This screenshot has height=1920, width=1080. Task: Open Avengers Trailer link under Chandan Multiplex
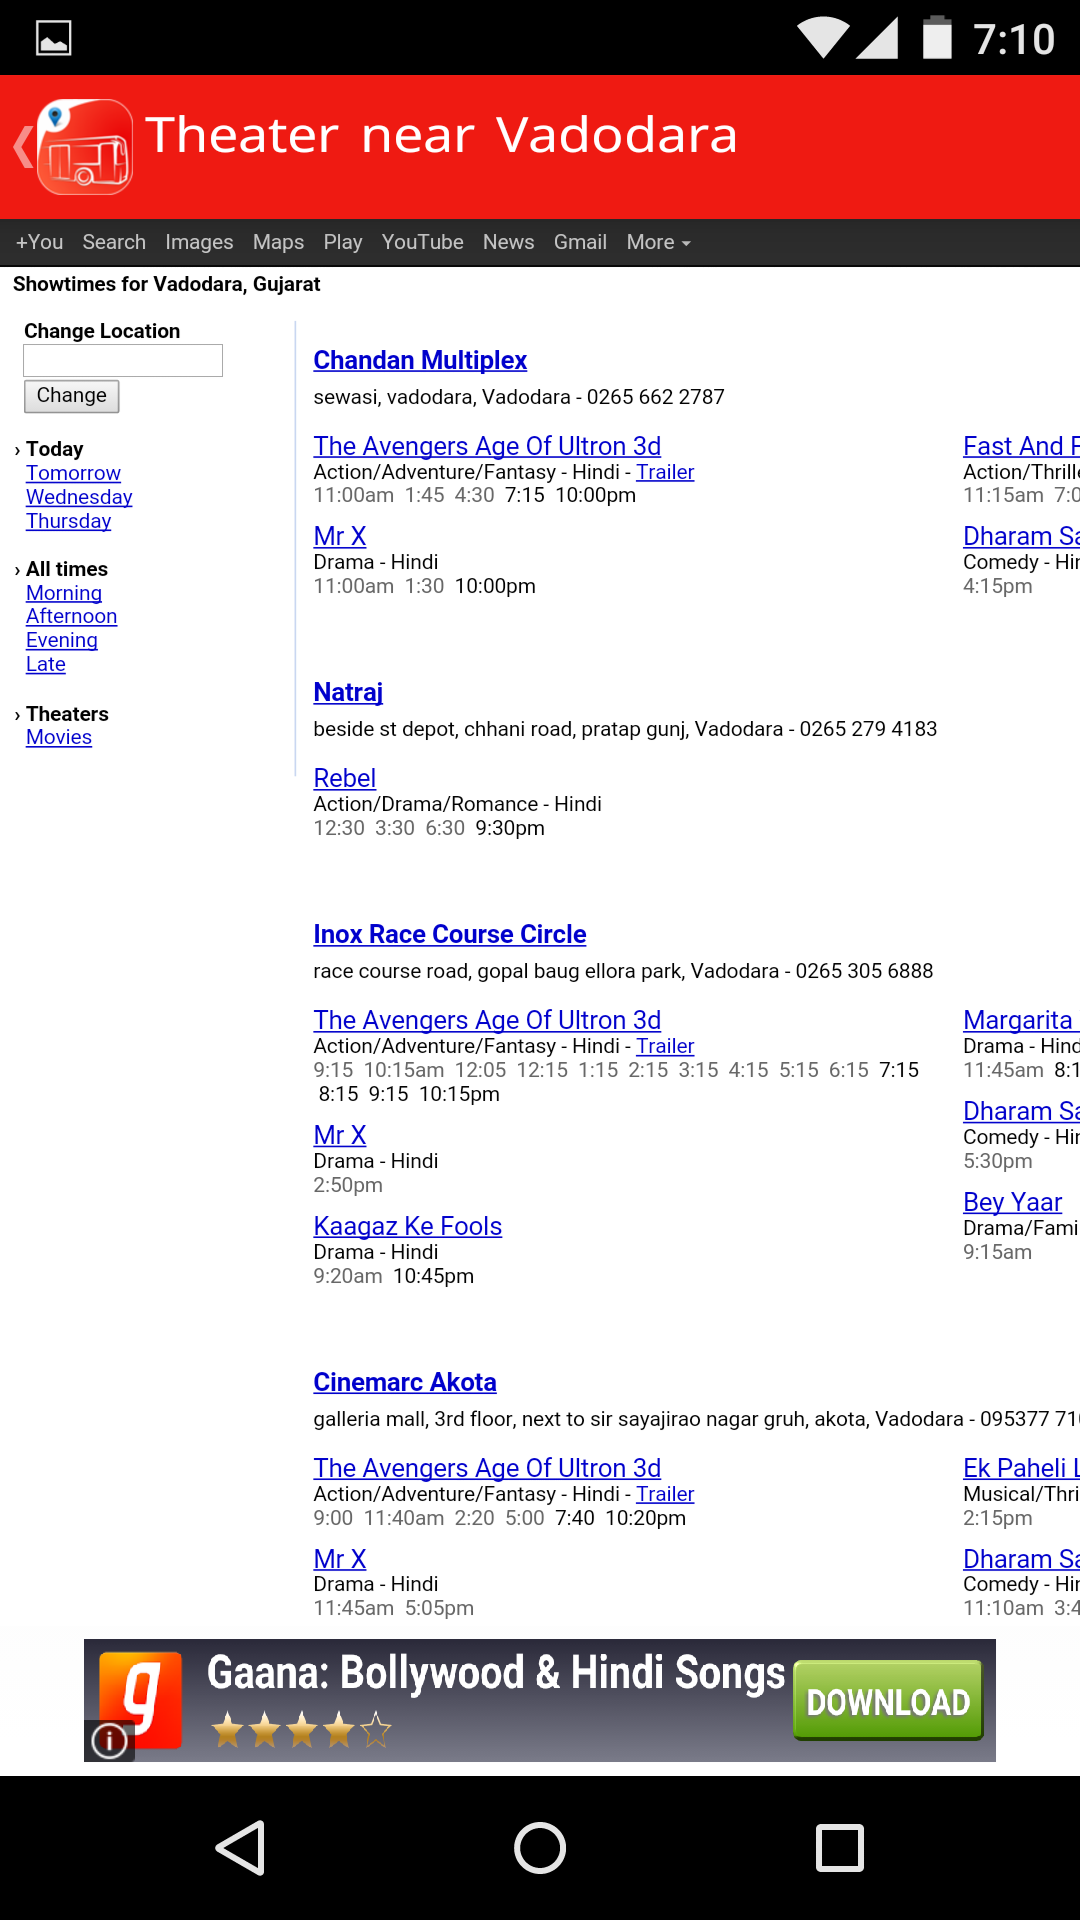click(x=665, y=472)
